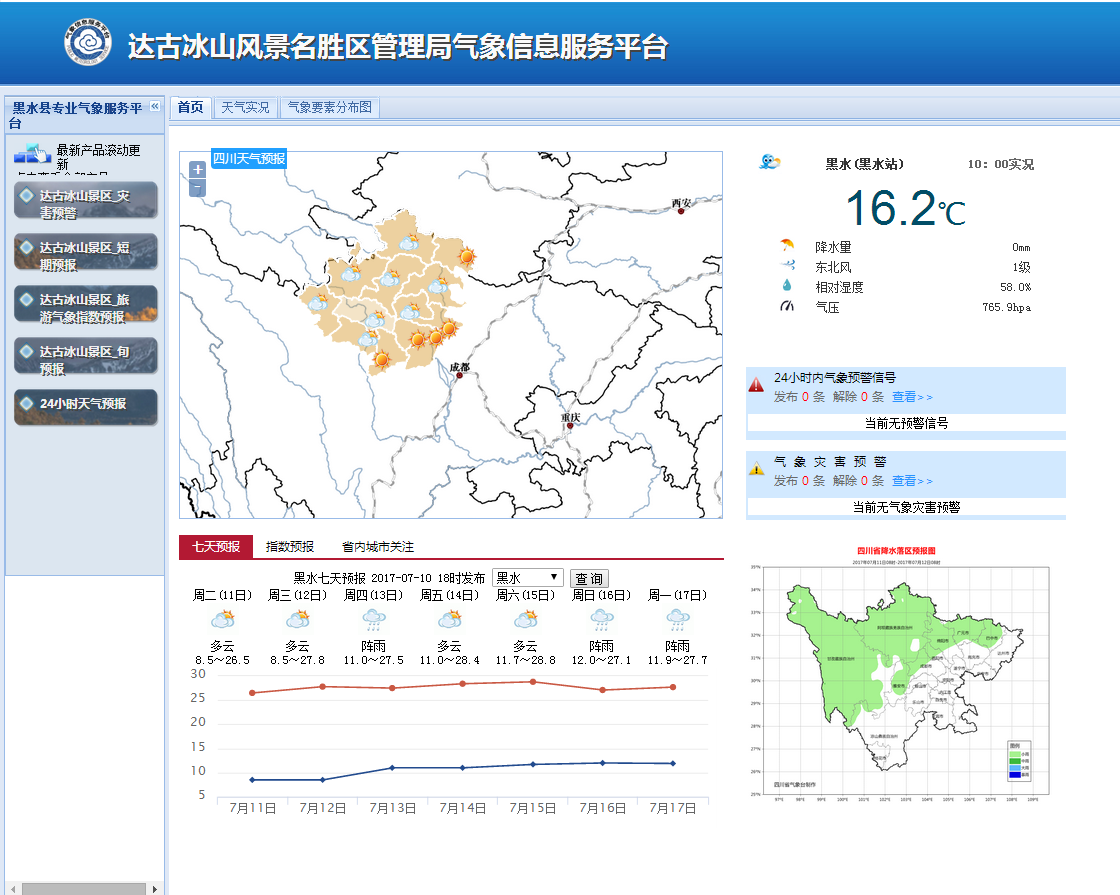Click the map zoom out minus button
The image size is (1120, 895).
(197, 187)
